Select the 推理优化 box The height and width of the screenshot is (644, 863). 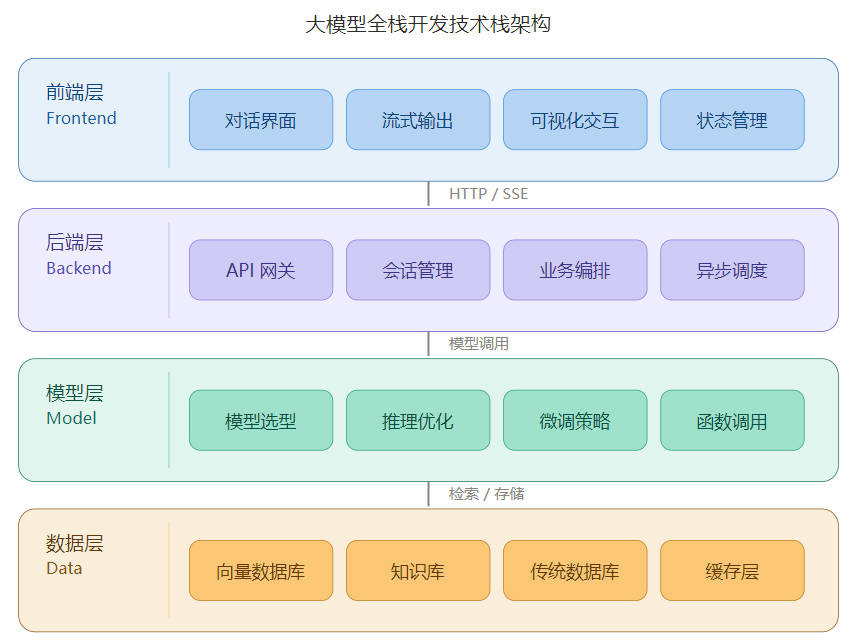[x=418, y=421]
